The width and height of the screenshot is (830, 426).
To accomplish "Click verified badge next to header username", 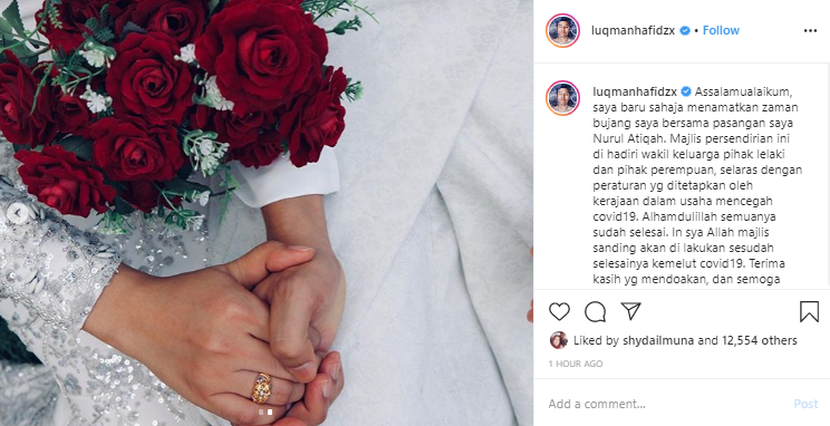I will pos(684,31).
